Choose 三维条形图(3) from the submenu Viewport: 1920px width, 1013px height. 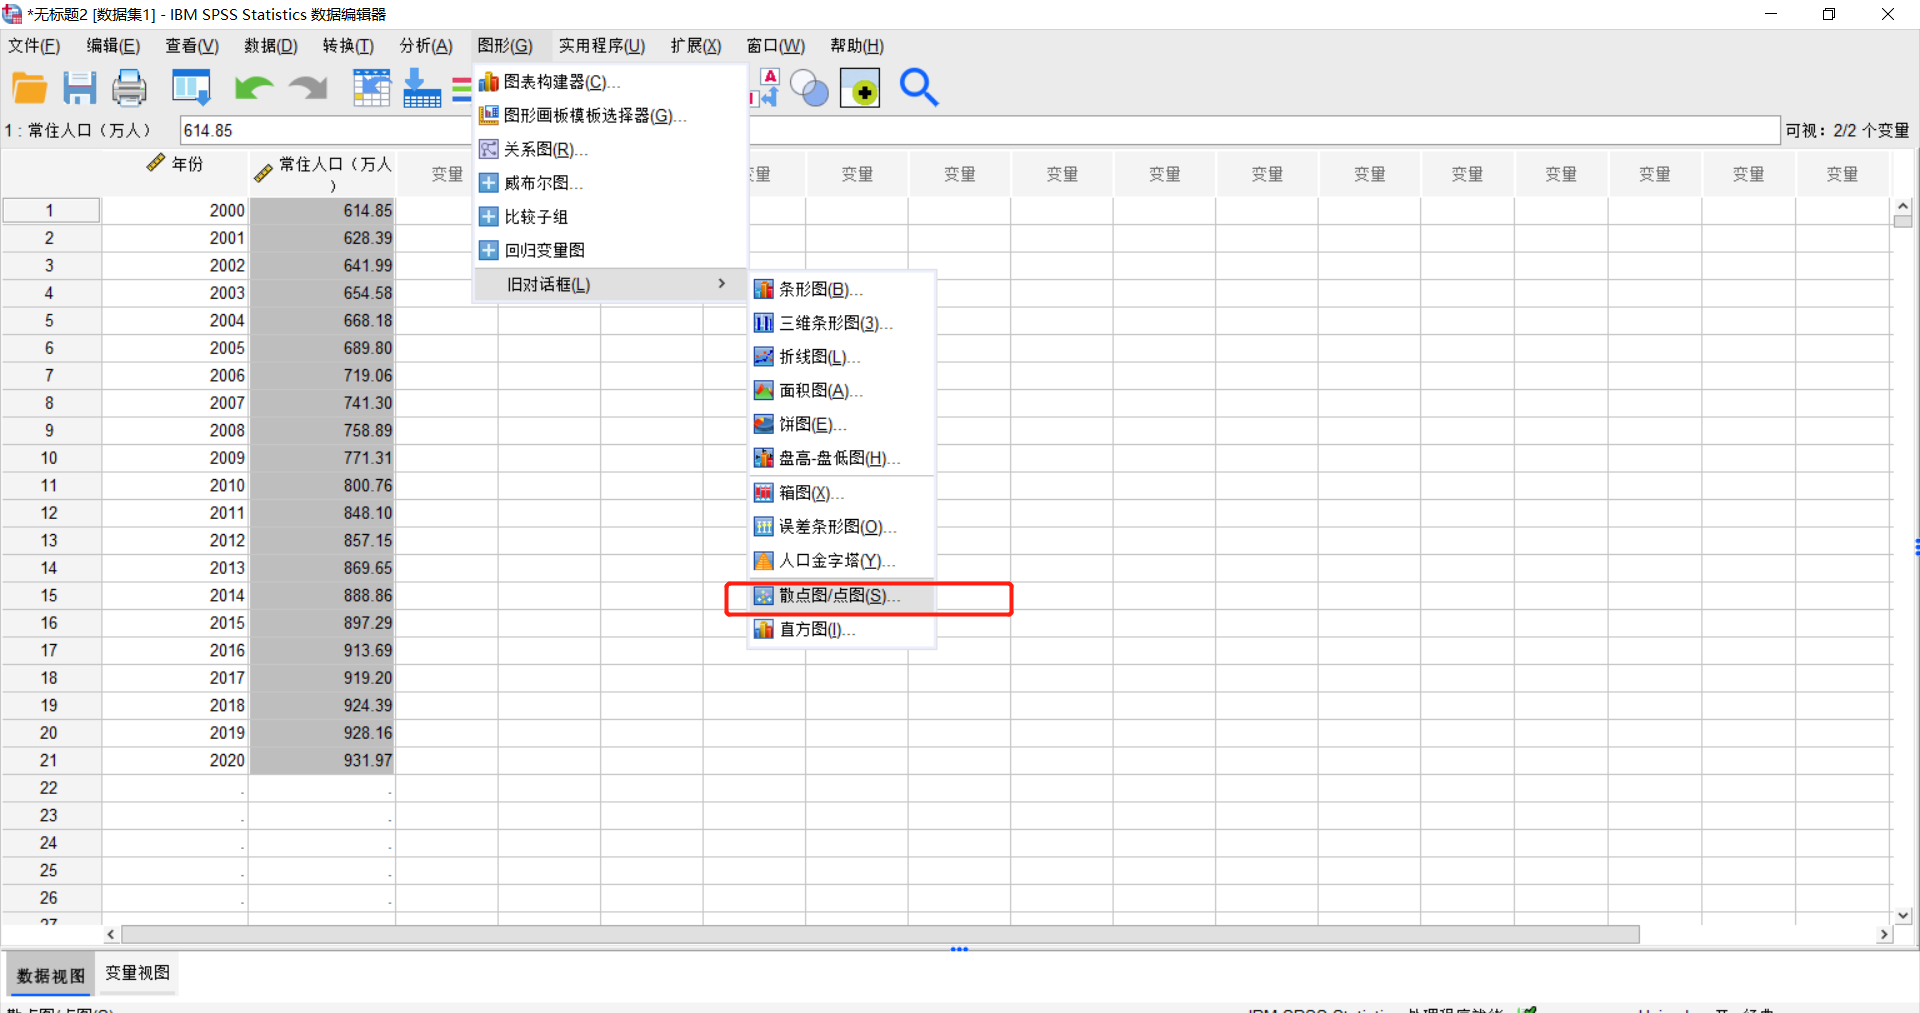[x=842, y=323]
